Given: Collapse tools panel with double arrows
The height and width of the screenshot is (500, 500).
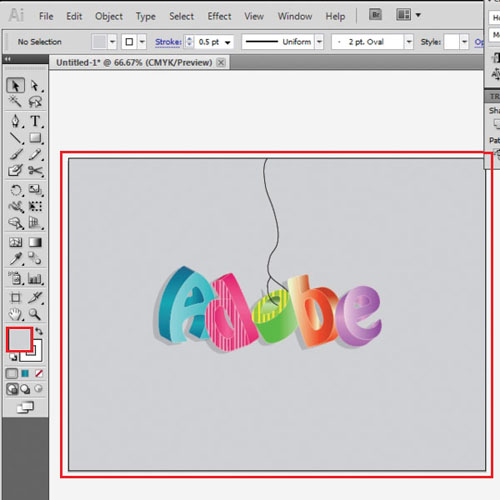Looking at the screenshot, I should pyautogui.click(x=8, y=59).
